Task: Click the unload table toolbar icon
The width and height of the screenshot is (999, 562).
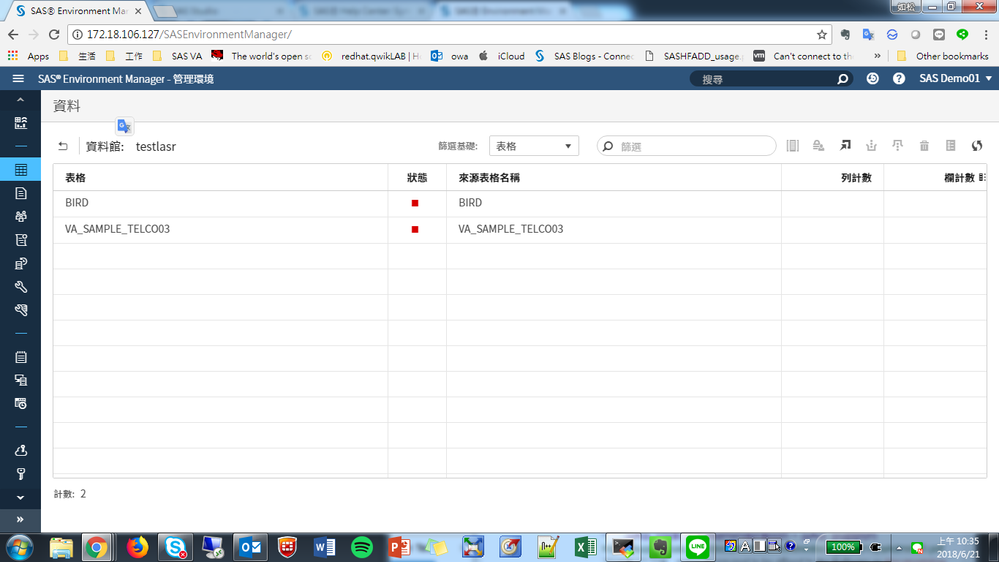Action: coord(898,146)
